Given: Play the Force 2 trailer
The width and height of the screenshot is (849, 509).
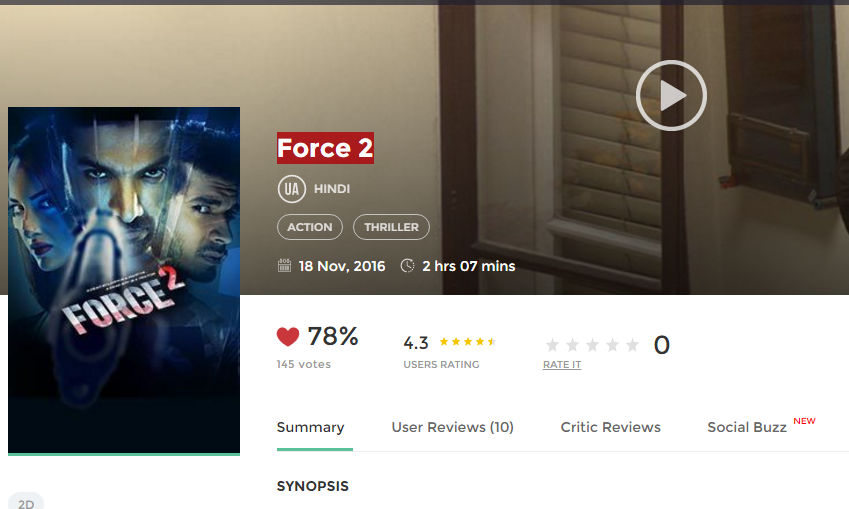Looking at the screenshot, I should click(x=671, y=96).
